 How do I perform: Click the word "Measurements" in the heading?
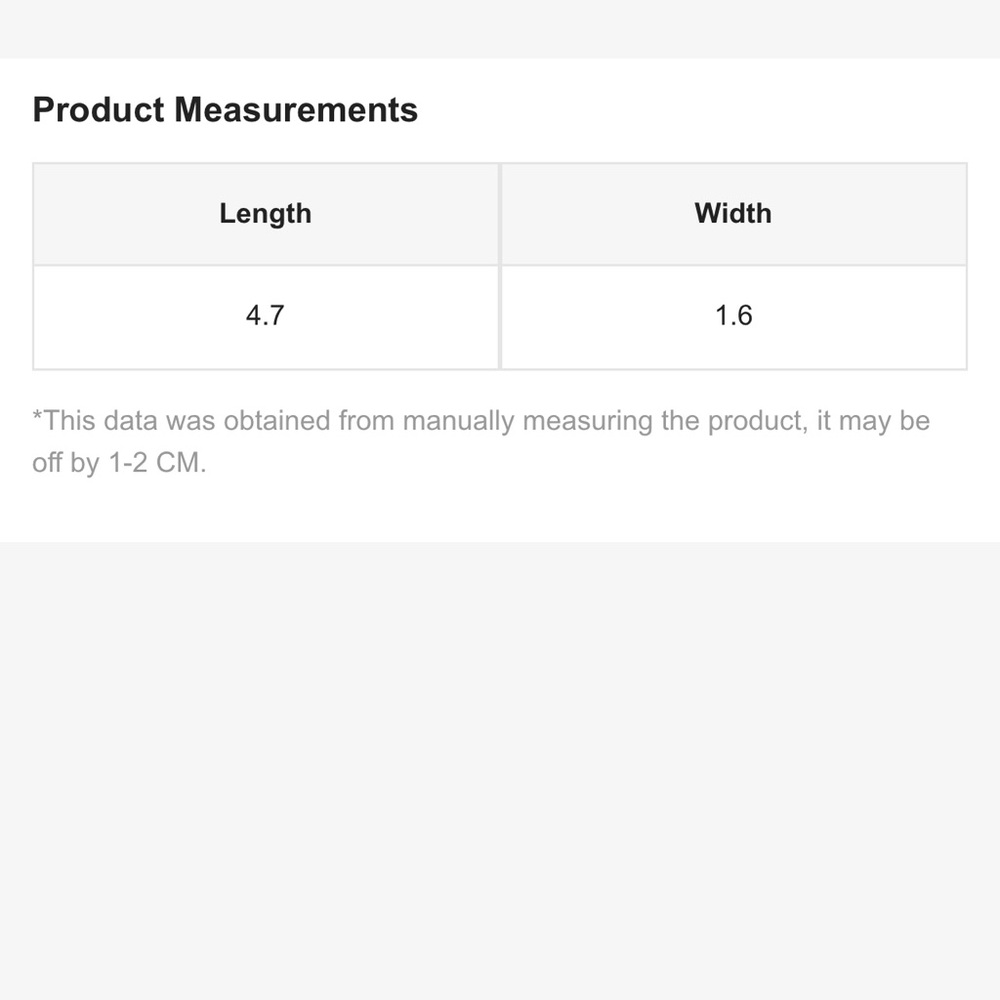click(x=296, y=110)
